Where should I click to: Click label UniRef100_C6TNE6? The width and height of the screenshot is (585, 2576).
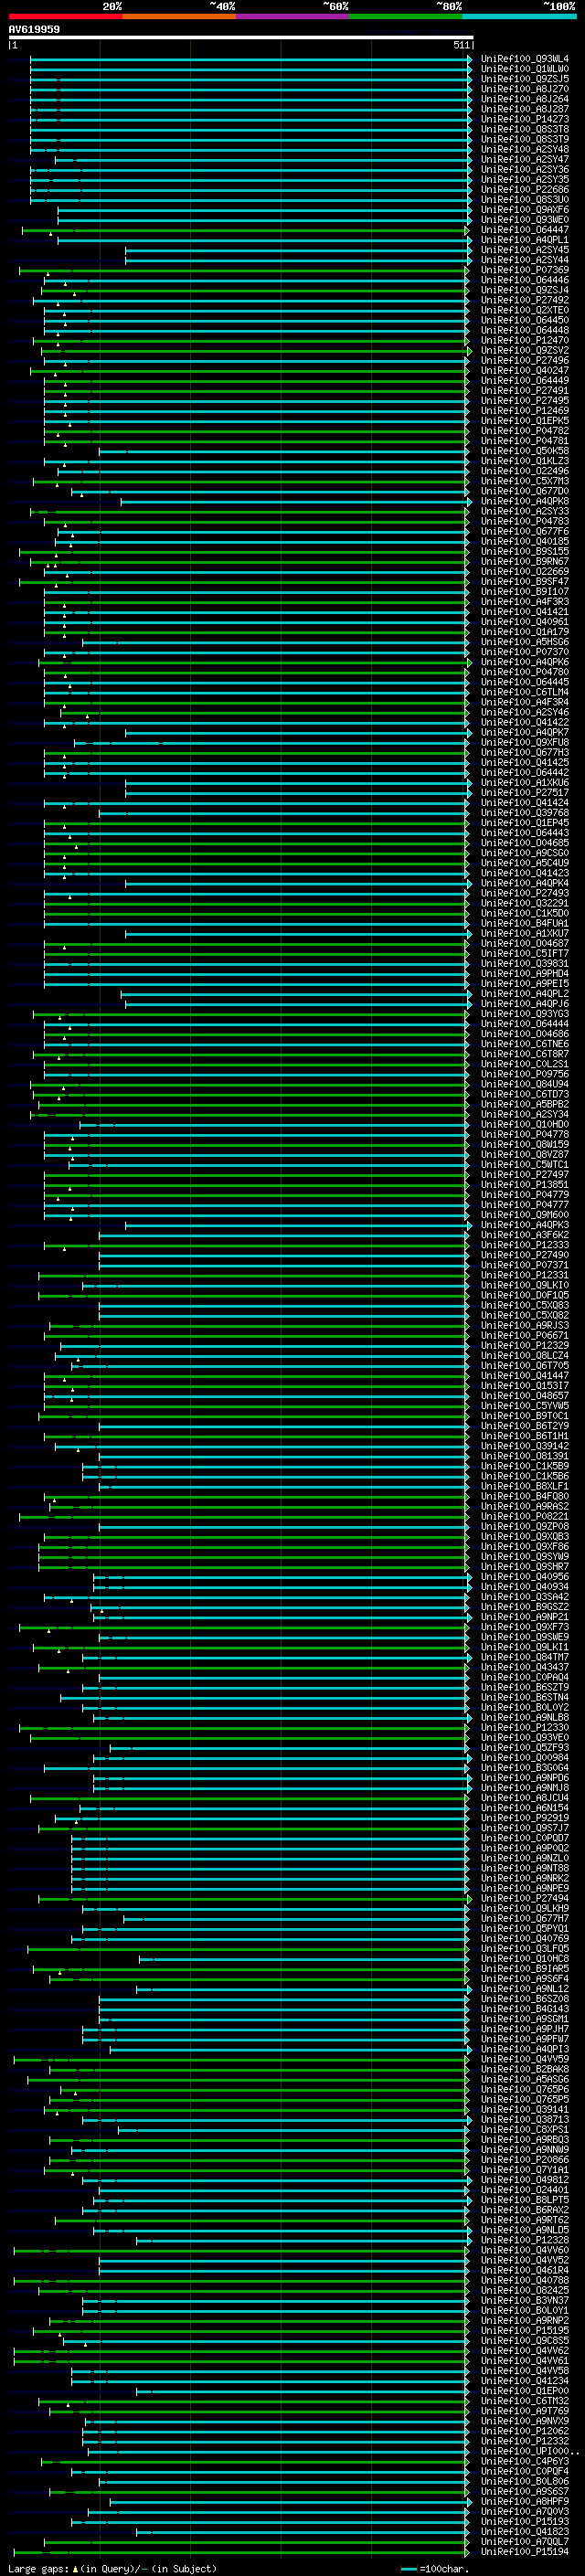[524, 1044]
